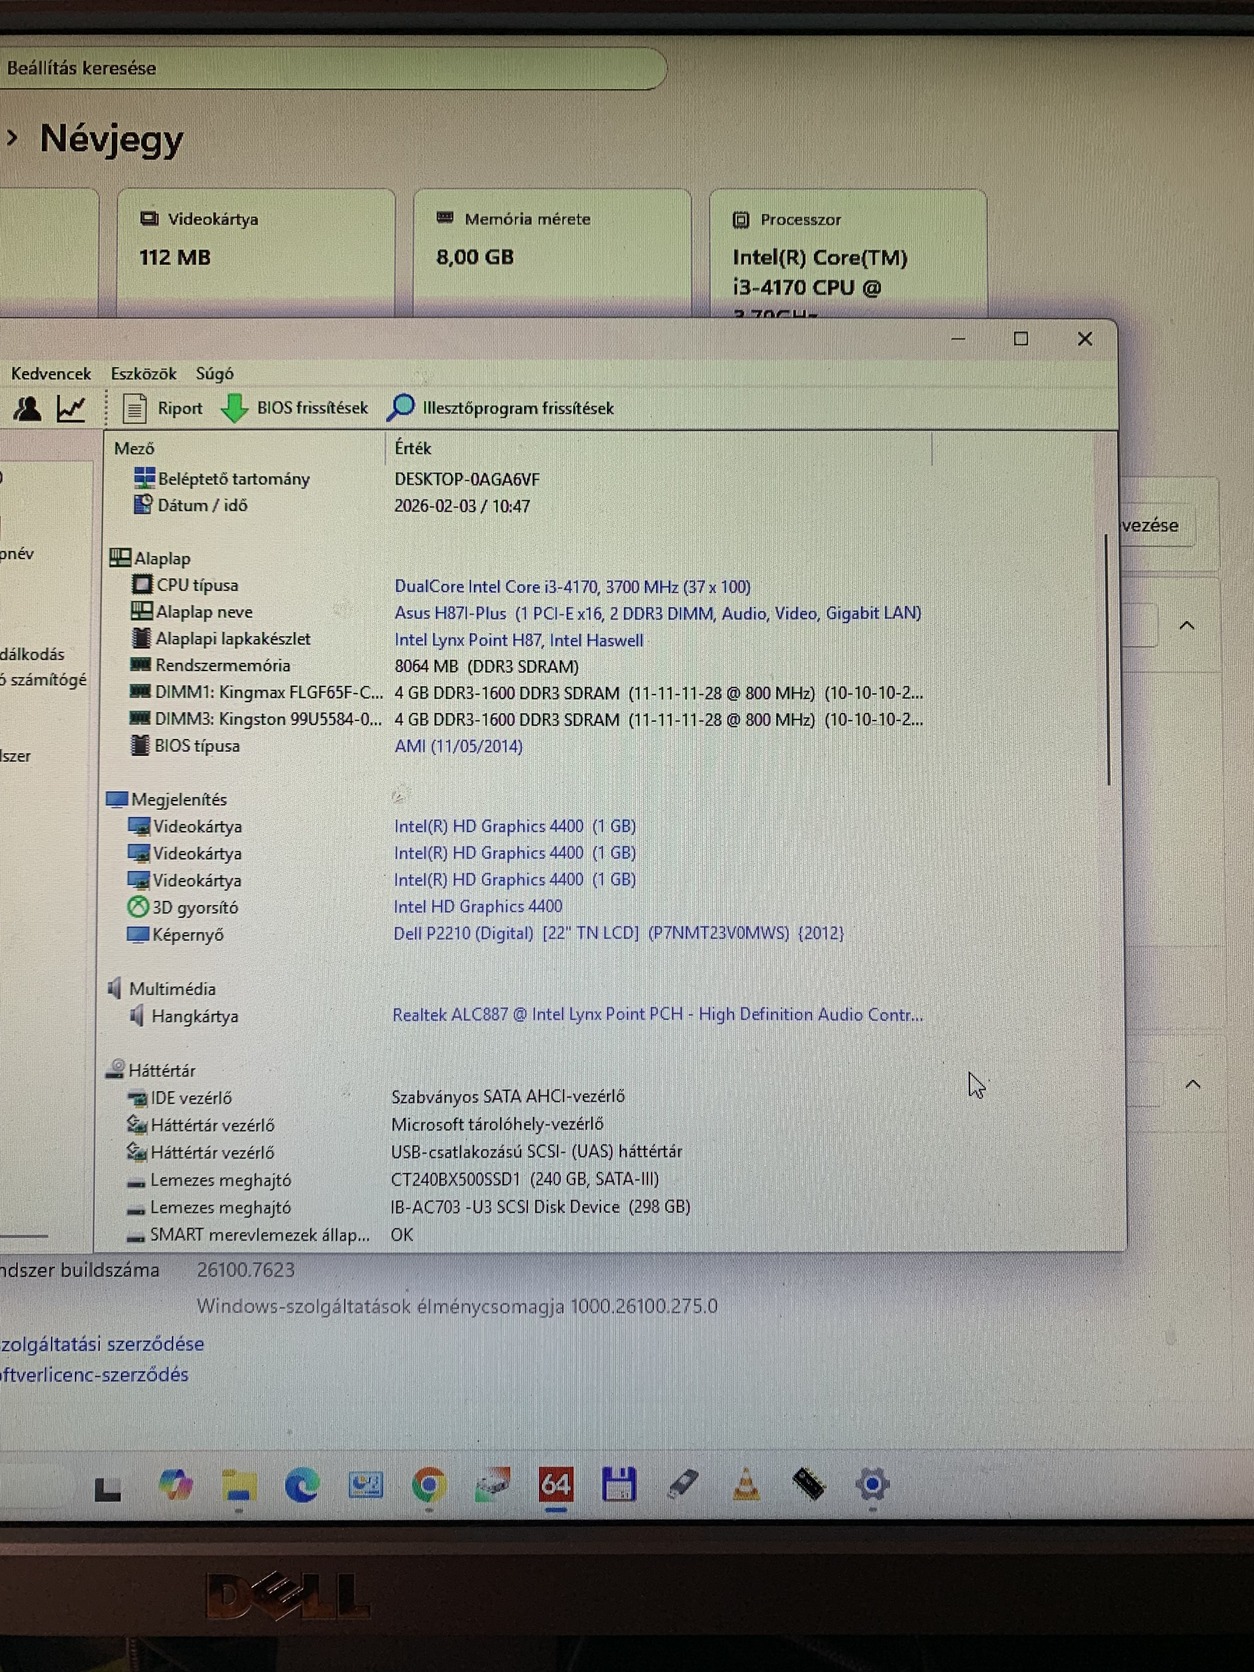
Task: Click the Videokártya 112 MB card in Settings
Action: [256, 254]
